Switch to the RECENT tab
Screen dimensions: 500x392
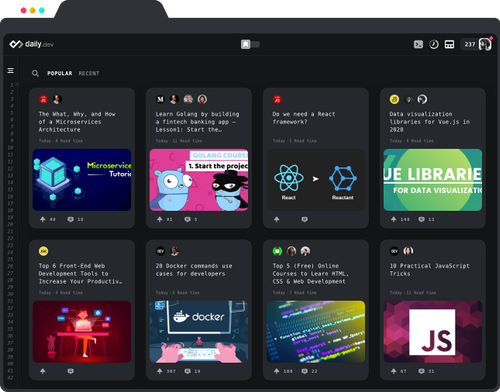coord(89,73)
